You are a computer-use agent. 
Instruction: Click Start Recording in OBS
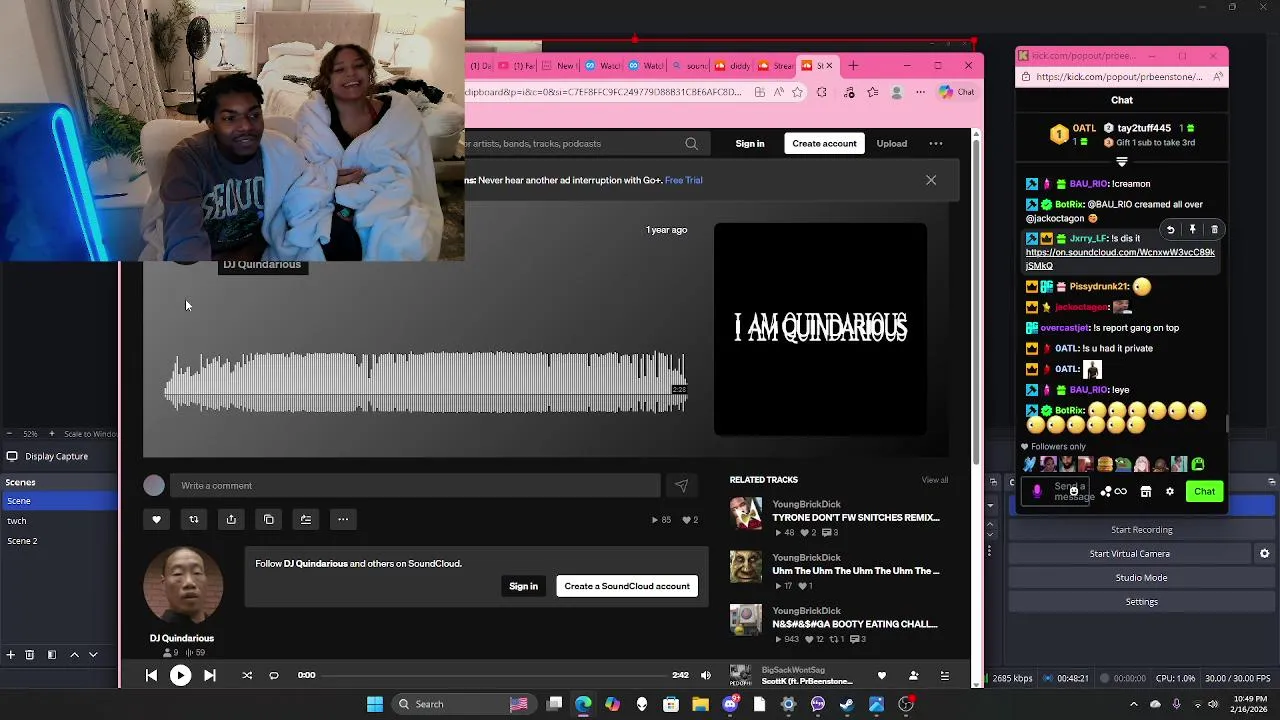click(1141, 530)
